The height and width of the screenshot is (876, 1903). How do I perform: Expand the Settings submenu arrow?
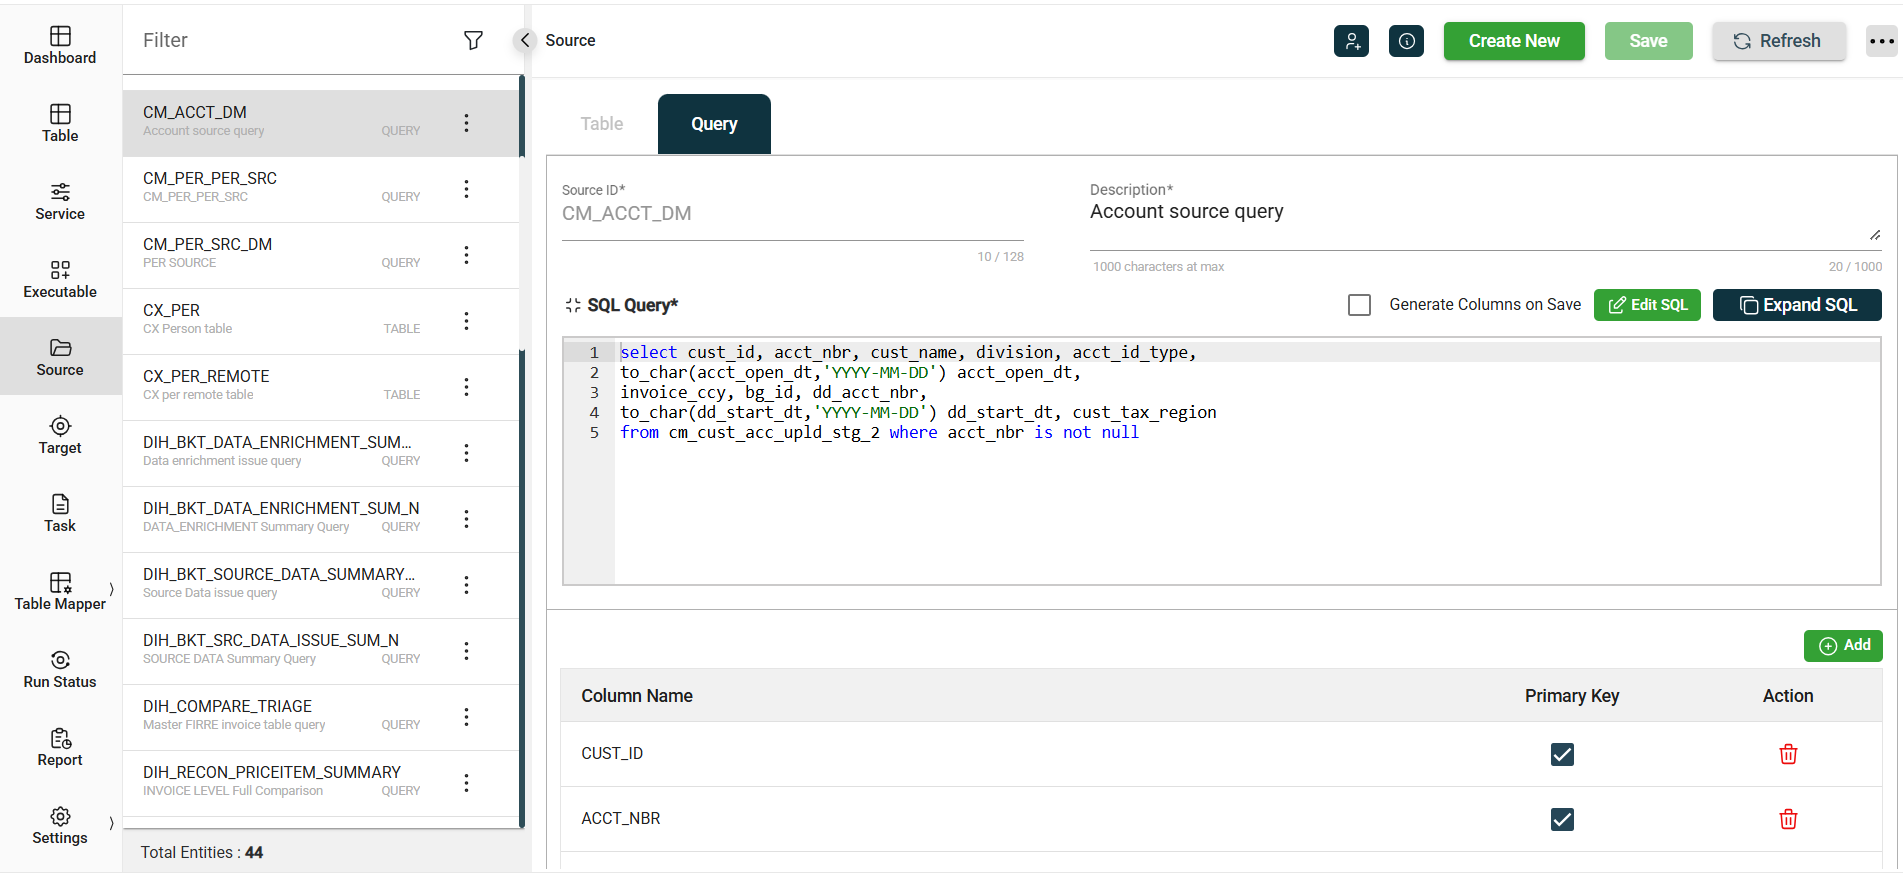(111, 823)
